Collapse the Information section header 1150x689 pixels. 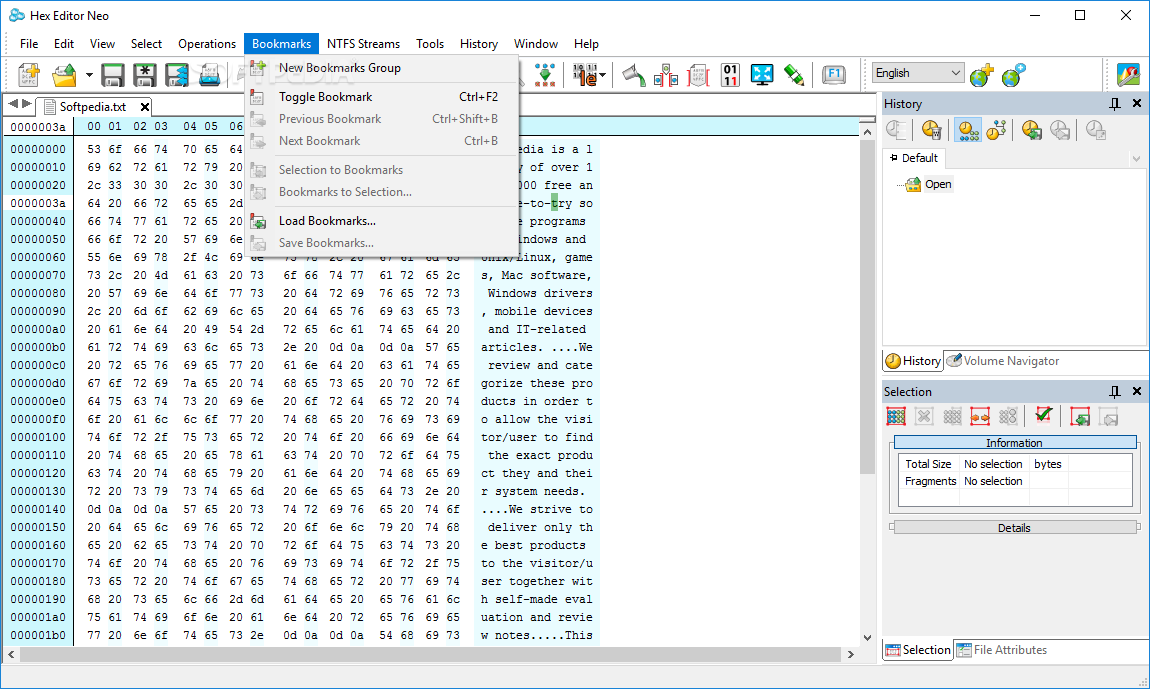[1015, 442]
